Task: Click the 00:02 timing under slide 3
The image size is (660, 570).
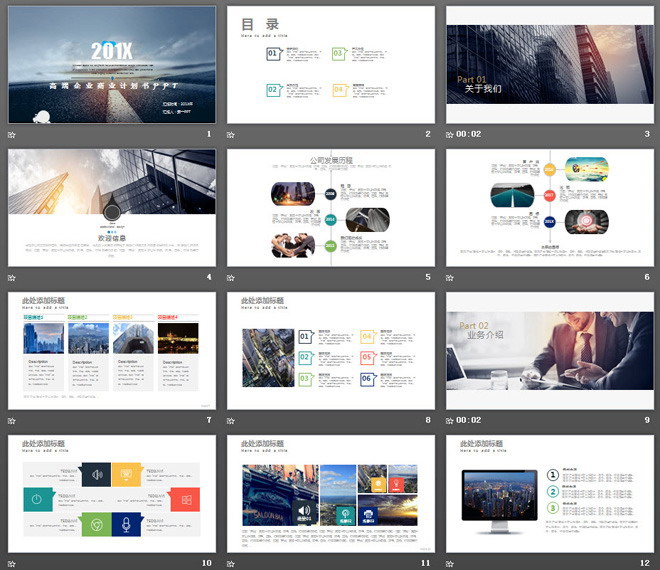Action: click(x=468, y=134)
